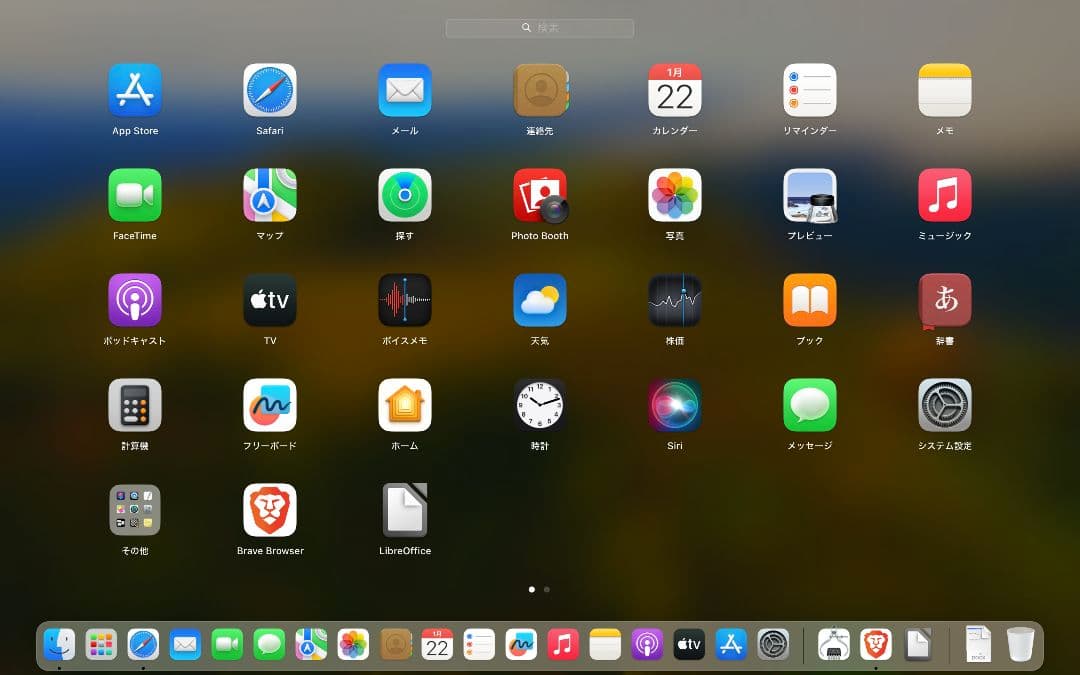Launch the ボイスメモ voice recorder app
Viewport: 1080px width, 675px height.
point(405,301)
